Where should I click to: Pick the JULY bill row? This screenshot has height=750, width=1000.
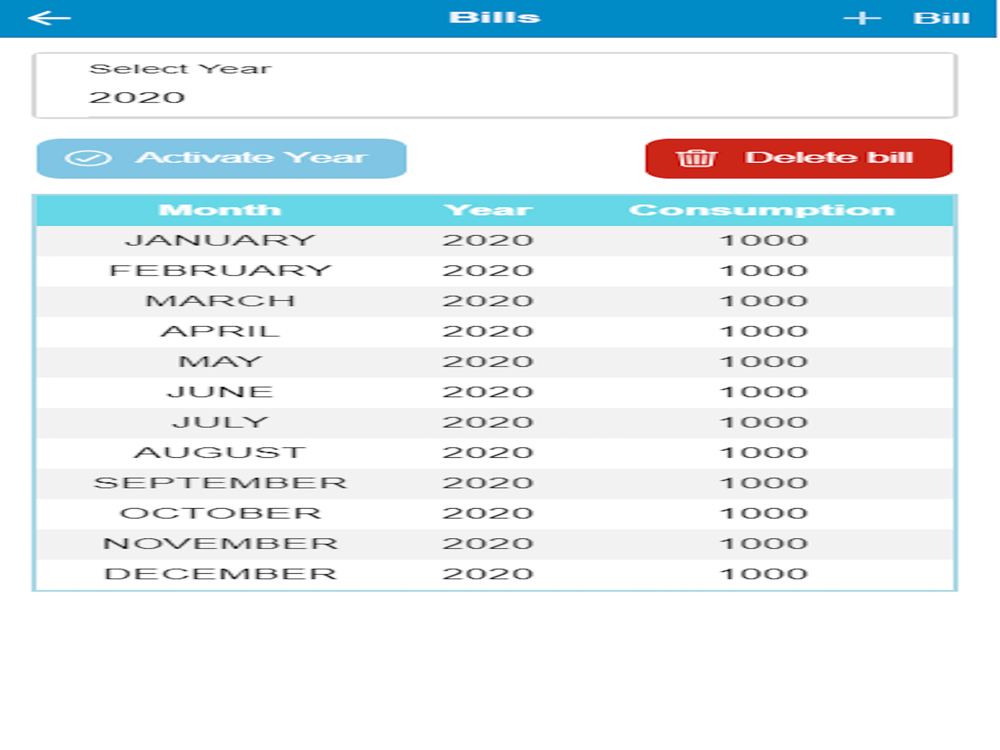(x=495, y=422)
